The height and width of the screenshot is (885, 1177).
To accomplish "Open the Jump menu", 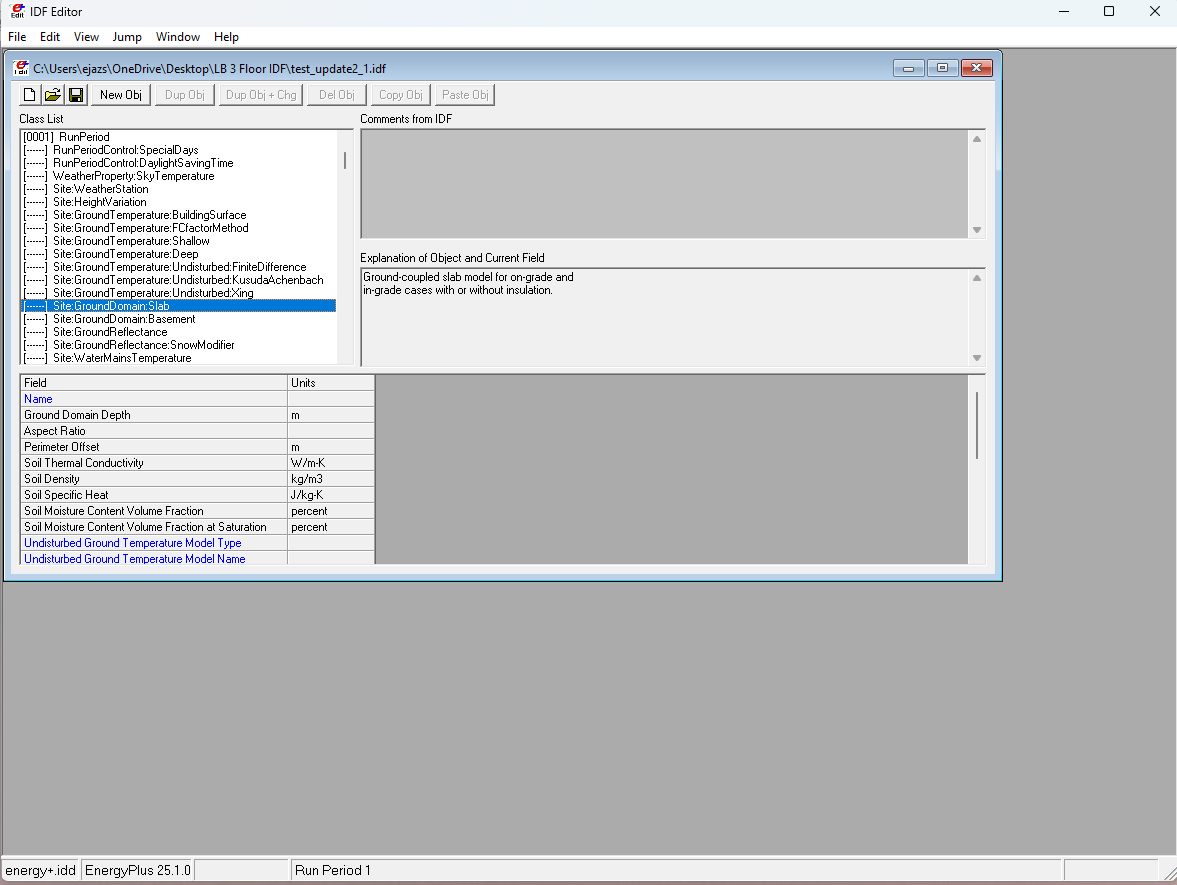I will tap(127, 37).
